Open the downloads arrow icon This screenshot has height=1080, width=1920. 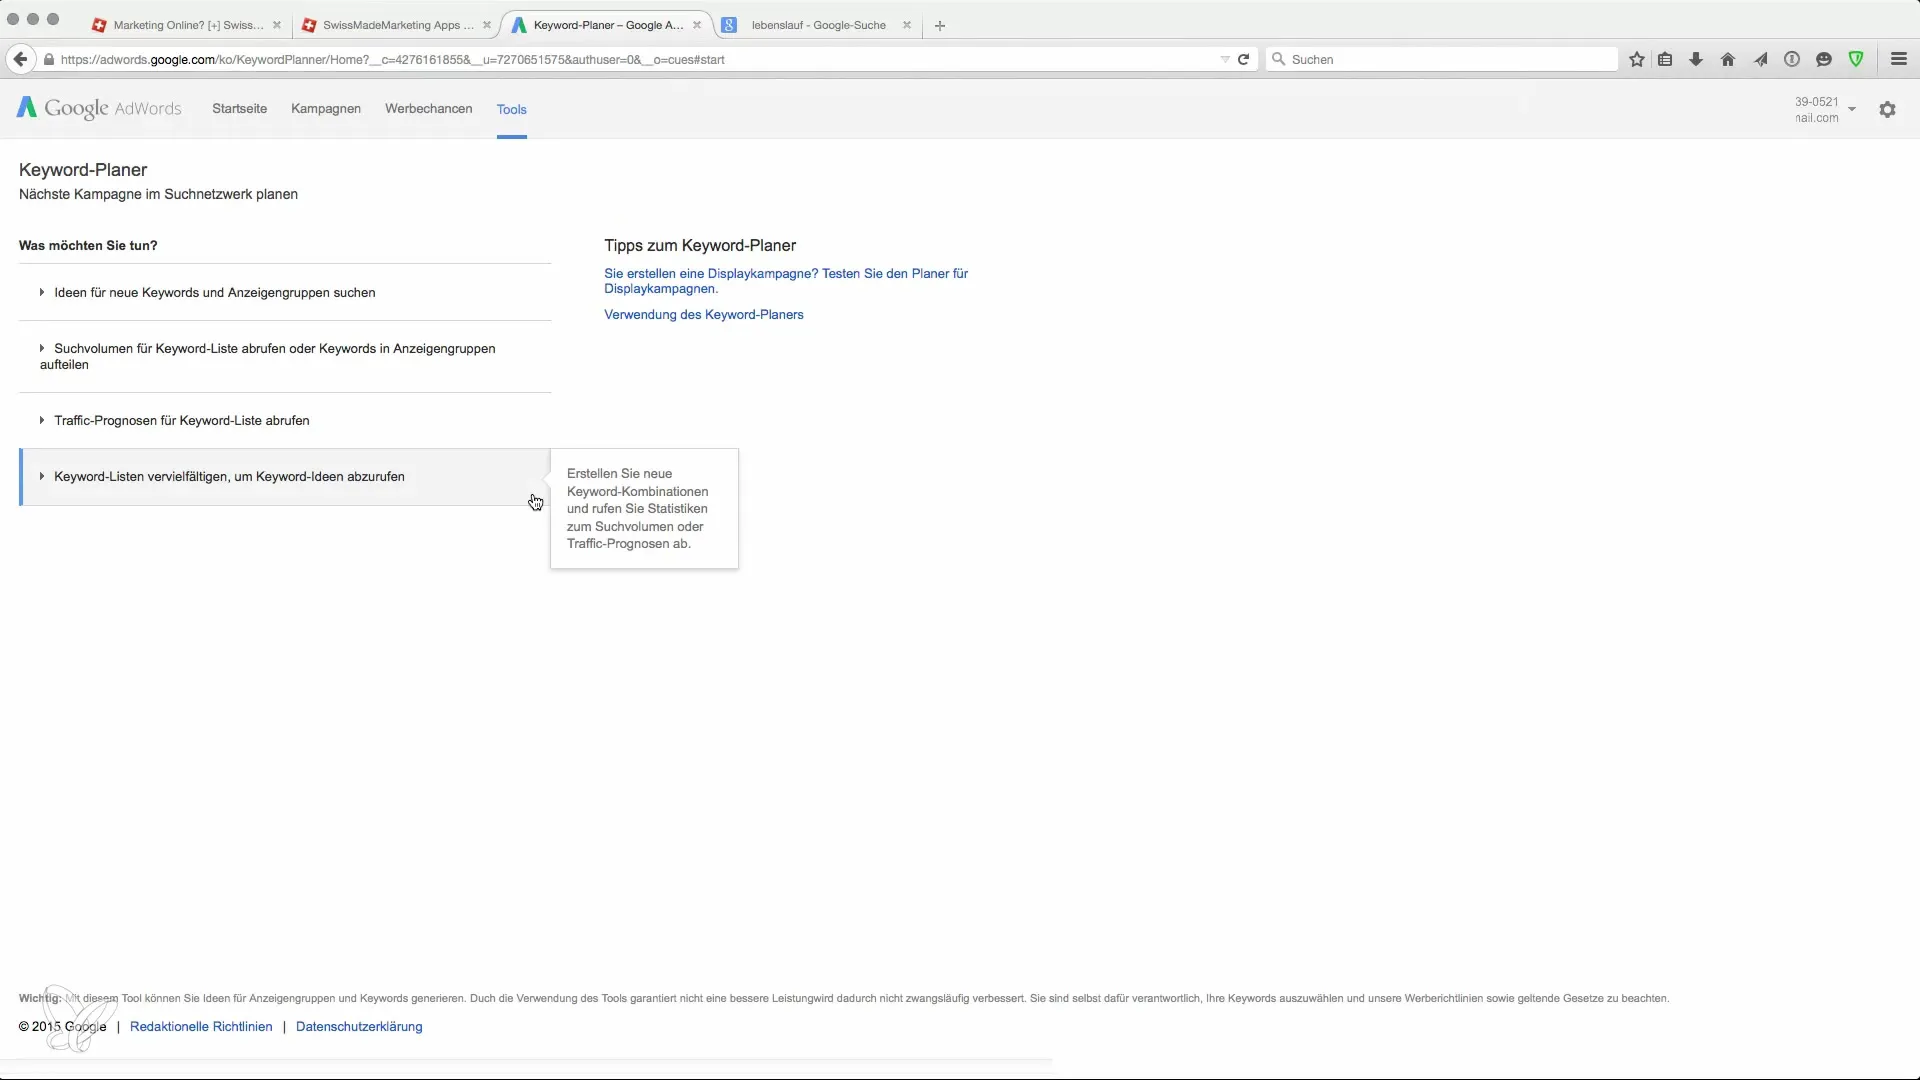[1696, 59]
